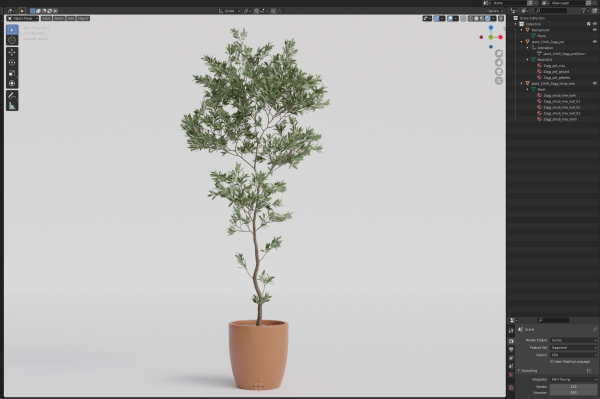Open the Render properties tab
The image size is (600, 399).
pos(511,341)
